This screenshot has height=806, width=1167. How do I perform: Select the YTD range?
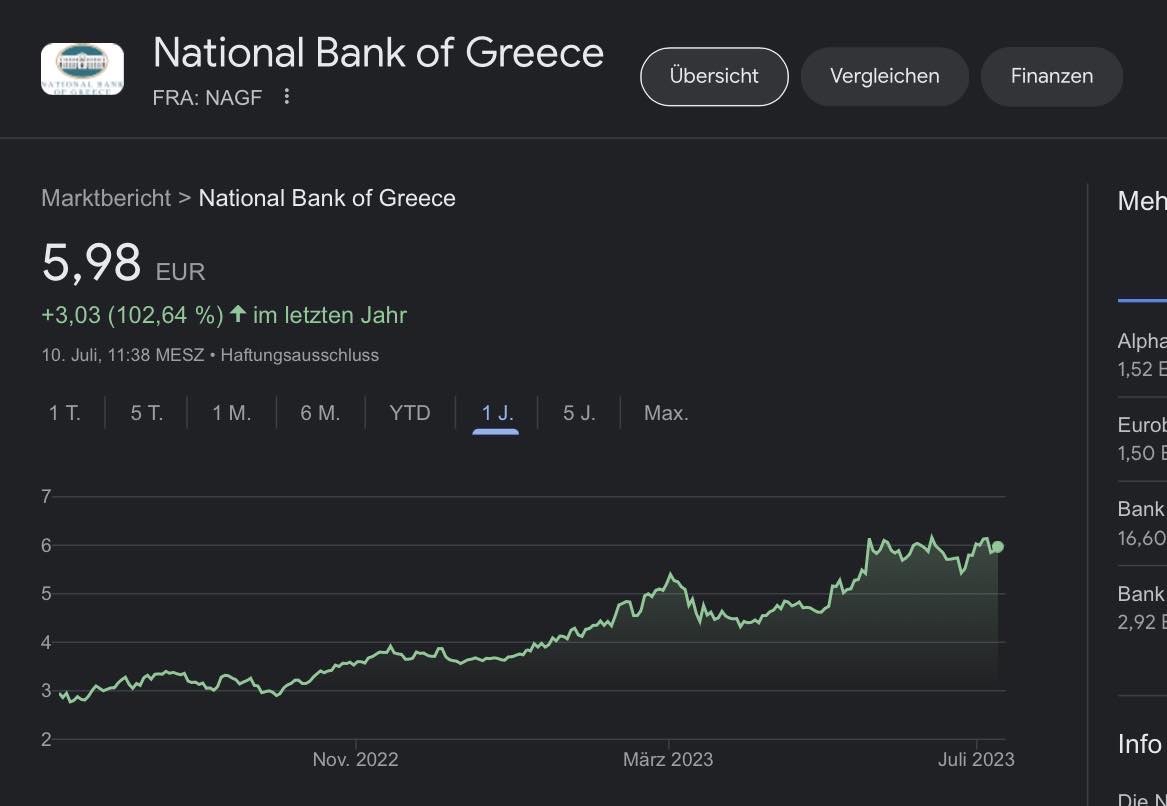click(409, 413)
